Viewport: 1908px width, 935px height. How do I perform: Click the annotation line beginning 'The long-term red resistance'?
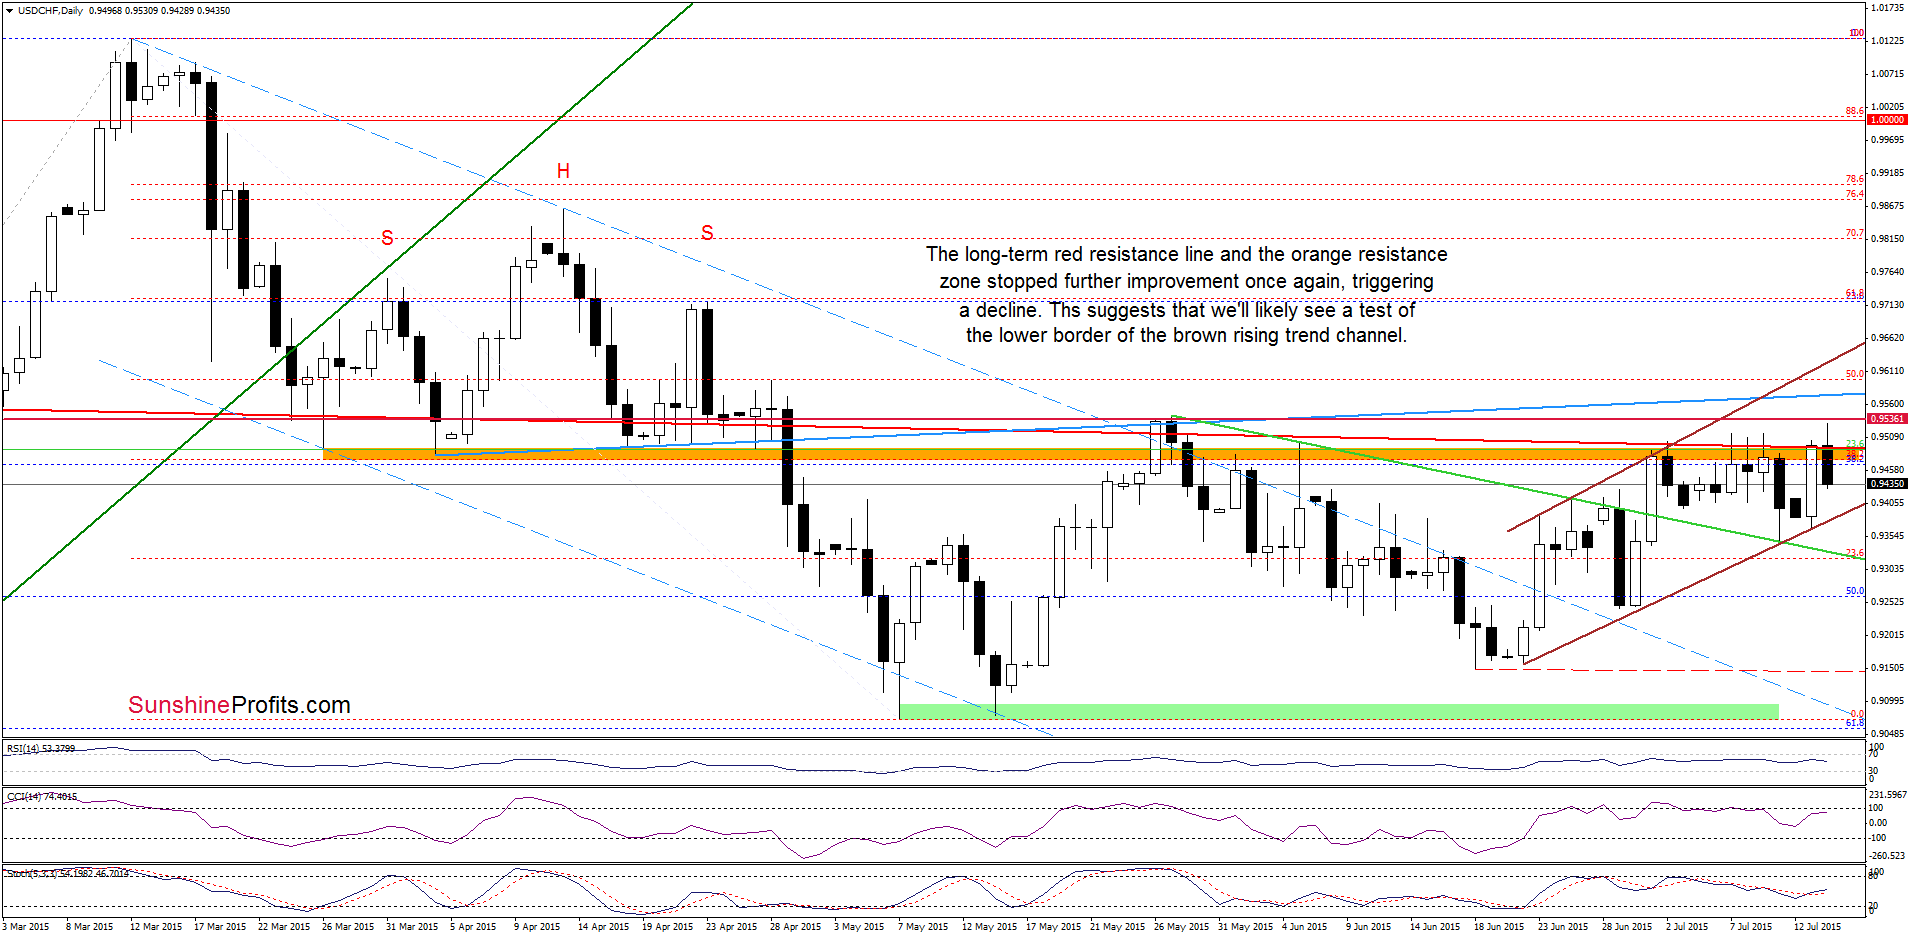(x=1186, y=255)
